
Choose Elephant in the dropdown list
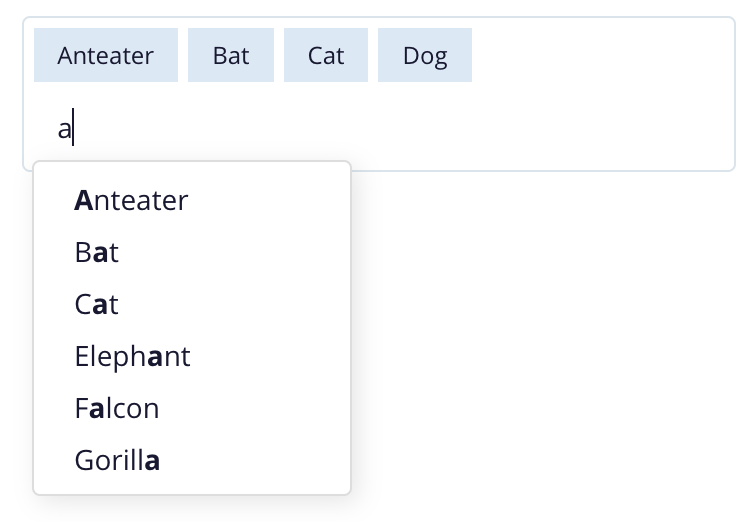132,357
